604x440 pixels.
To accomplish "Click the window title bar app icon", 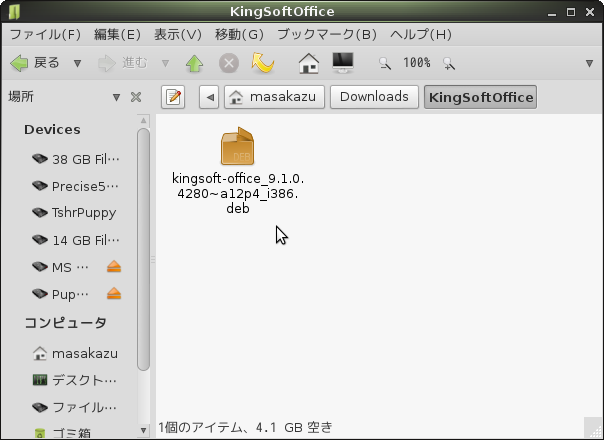I will pos(14,12).
